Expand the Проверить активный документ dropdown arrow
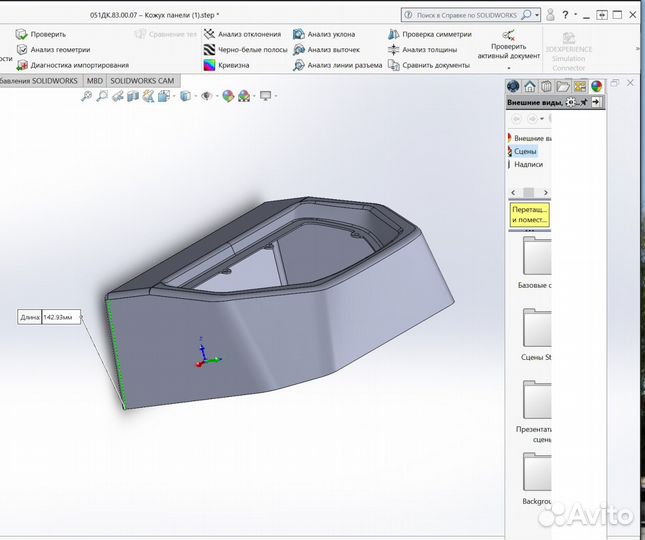Image resolution: width=645 pixels, height=540 pixels. (508, 68)
